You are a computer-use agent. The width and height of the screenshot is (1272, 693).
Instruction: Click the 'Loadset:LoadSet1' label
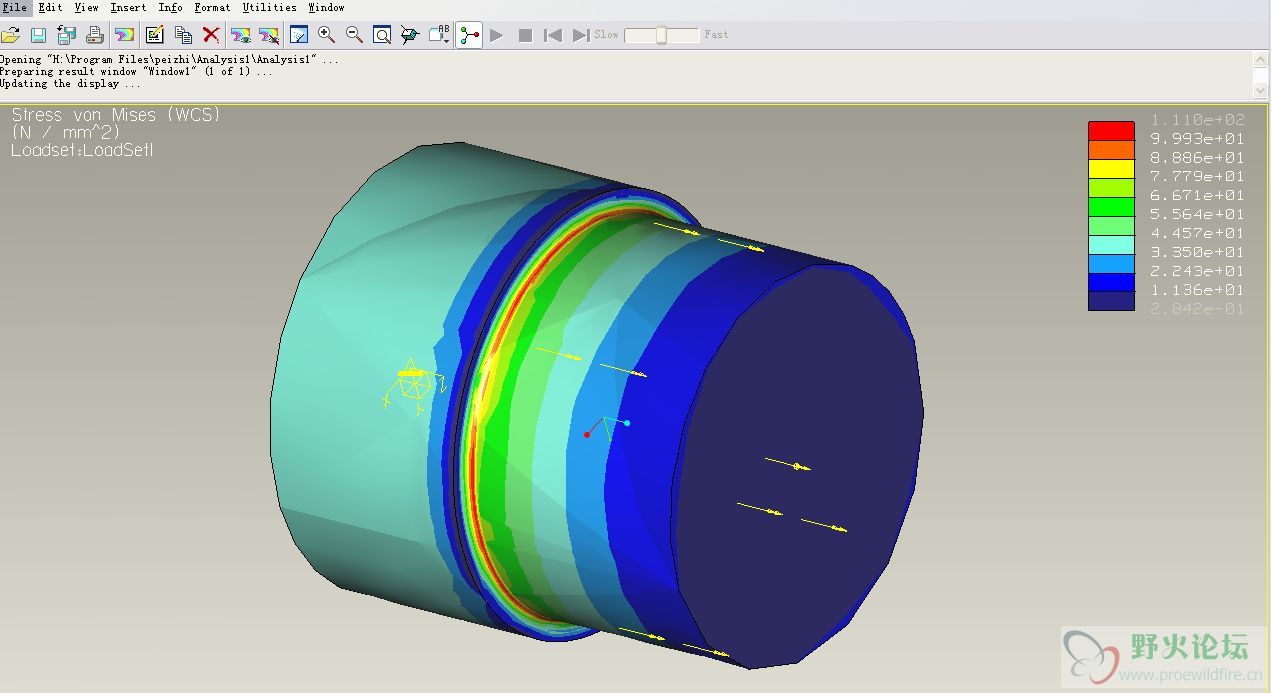tap(82, 151)
